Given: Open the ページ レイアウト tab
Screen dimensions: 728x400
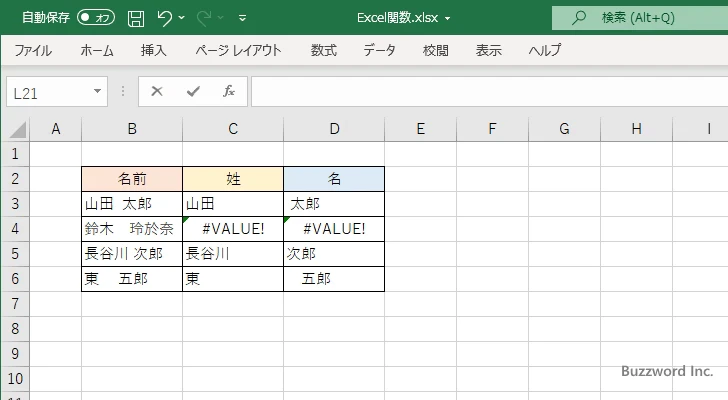Looking at the screenshot, I should 238,50.
